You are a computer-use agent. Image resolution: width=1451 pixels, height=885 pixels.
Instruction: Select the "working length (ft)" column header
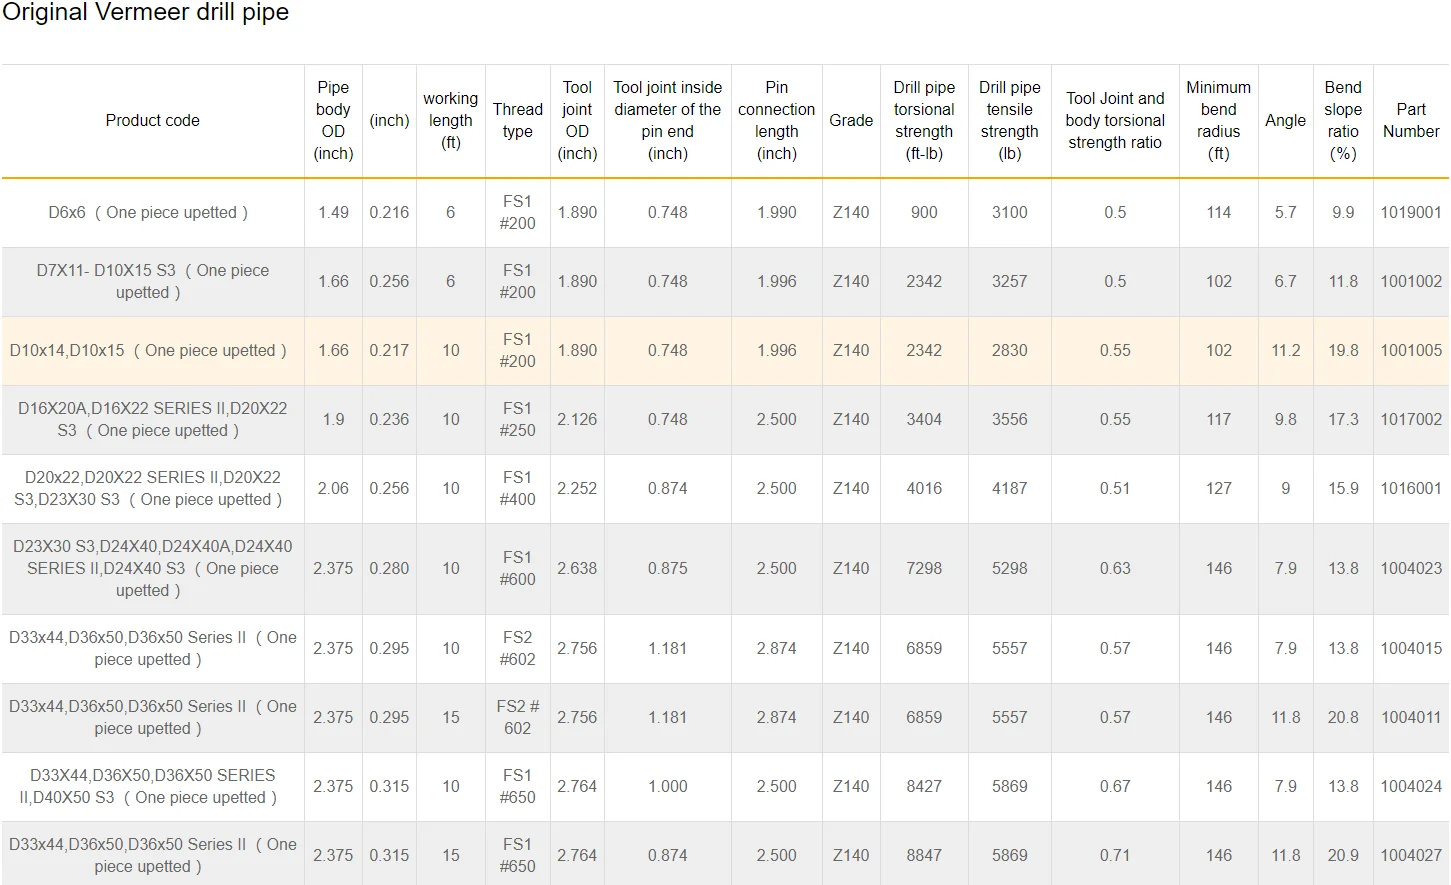coord(450,120)
